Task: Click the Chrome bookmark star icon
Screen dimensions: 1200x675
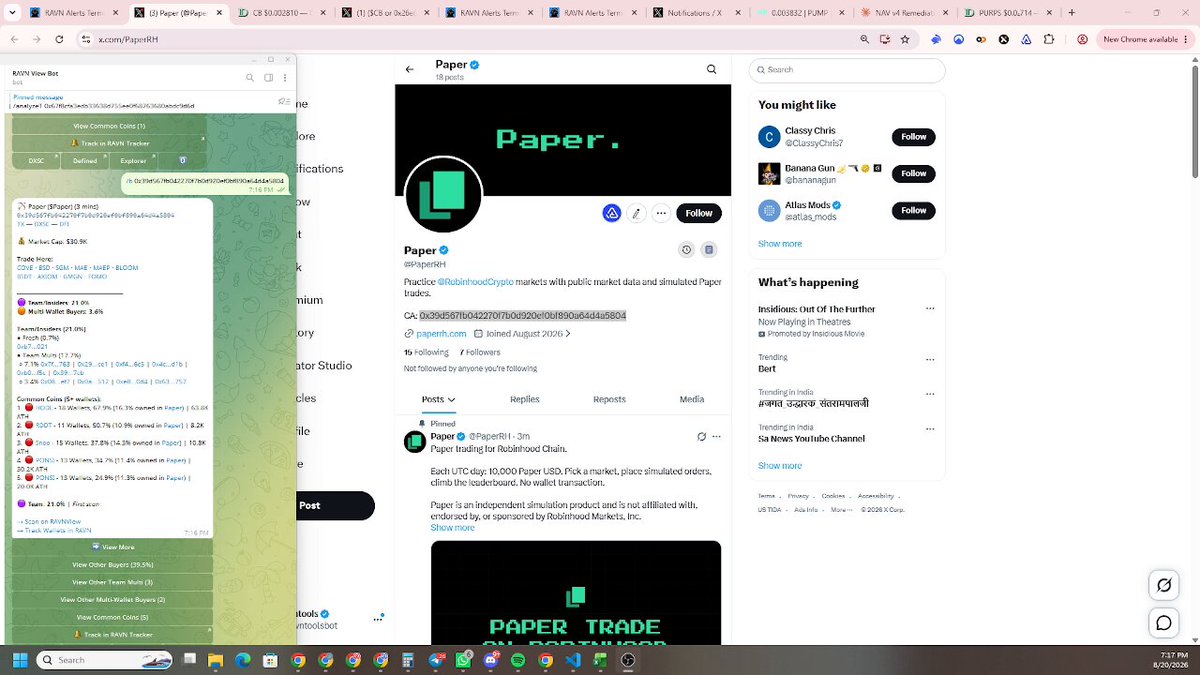Action: (x=904, y=40)
